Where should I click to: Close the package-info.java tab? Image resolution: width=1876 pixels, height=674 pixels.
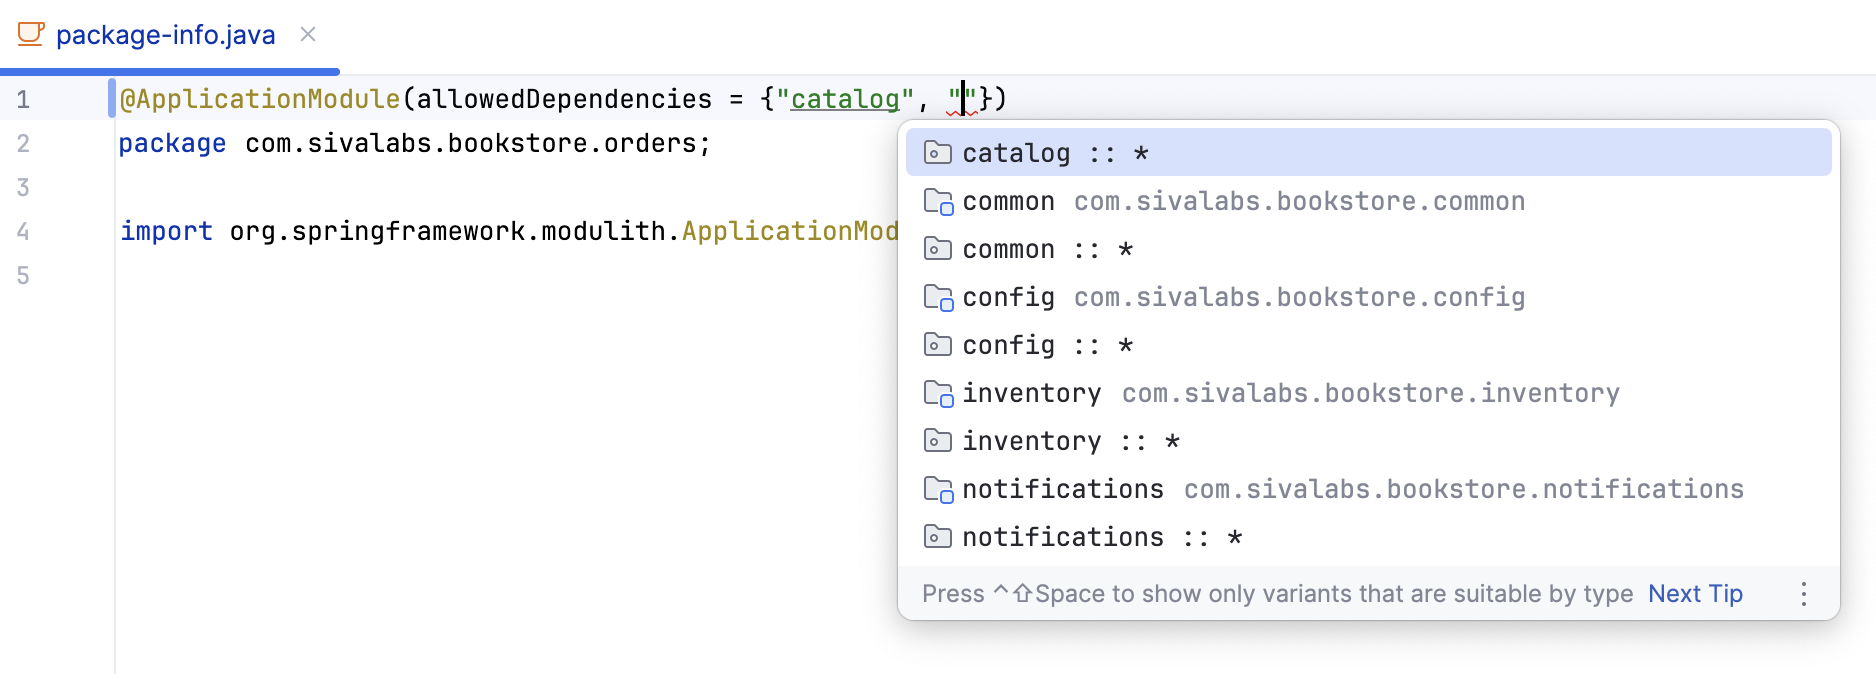(308, 34)
